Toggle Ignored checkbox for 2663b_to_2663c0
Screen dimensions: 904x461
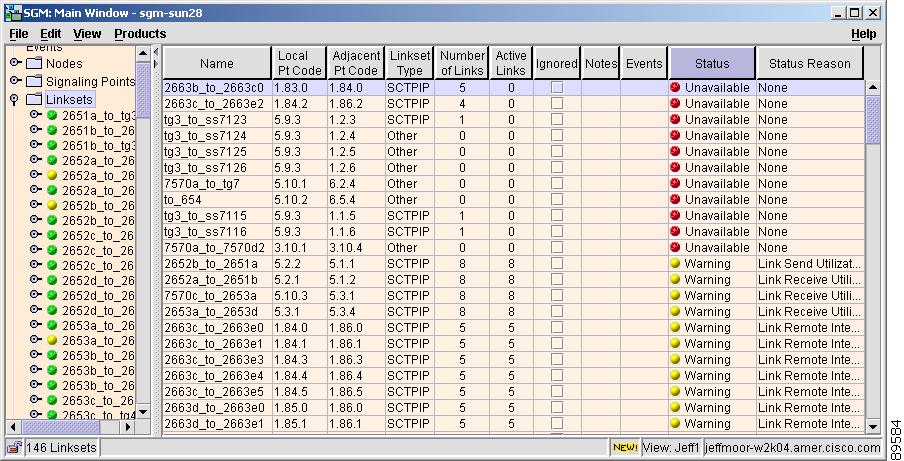pos(557,88)
